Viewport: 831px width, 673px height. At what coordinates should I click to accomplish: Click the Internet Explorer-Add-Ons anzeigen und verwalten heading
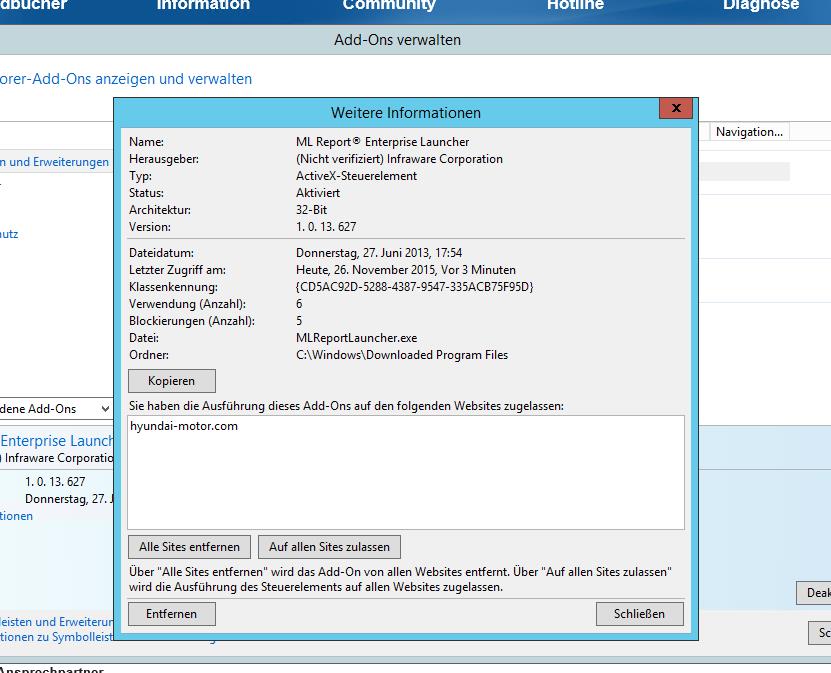(126, 79)
